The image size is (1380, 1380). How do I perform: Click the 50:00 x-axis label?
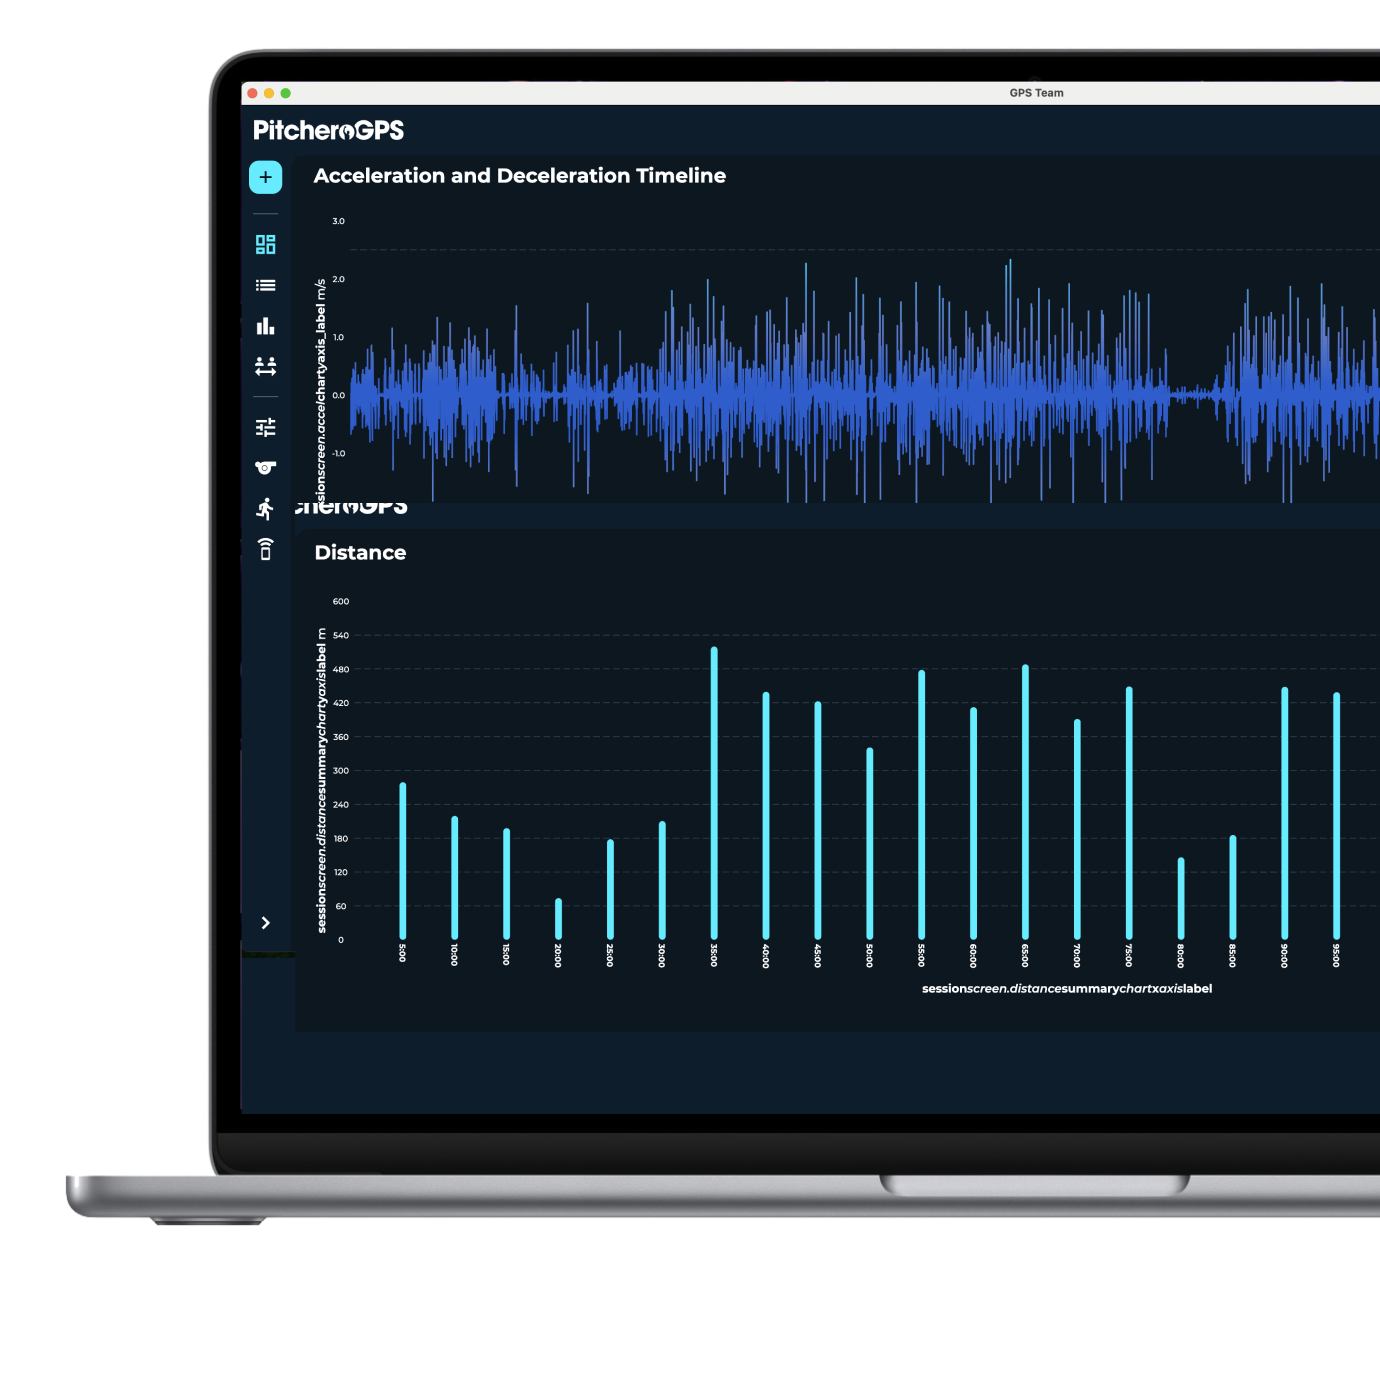[x=869, y=955]
